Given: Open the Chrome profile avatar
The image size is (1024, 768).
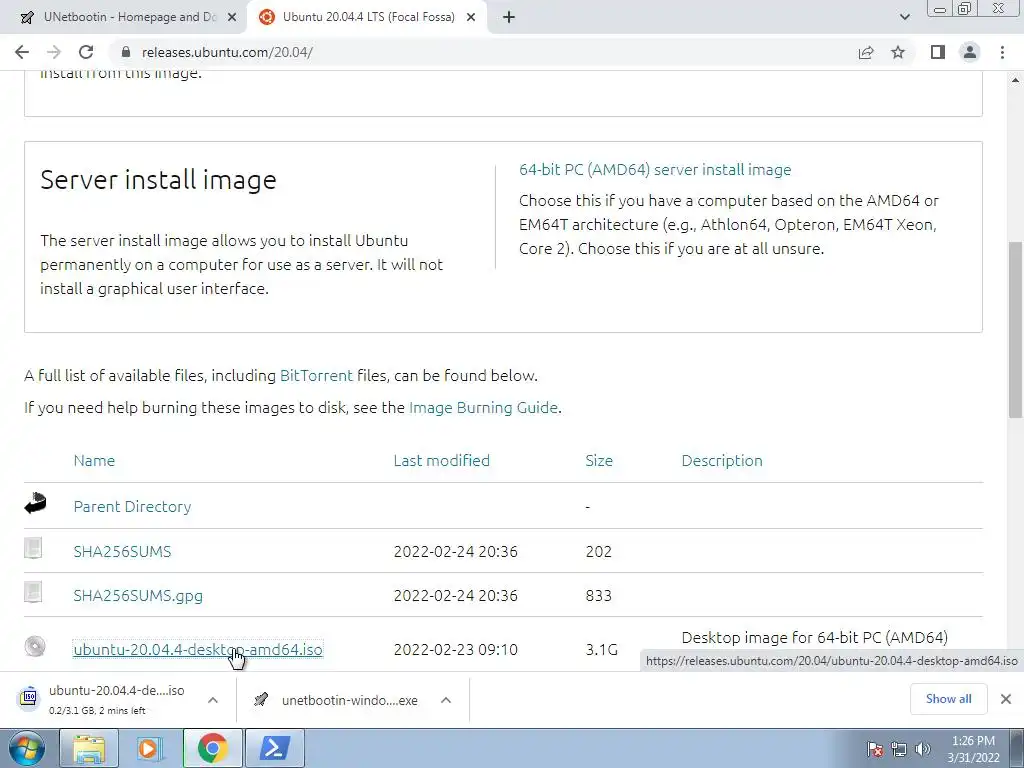Looking at the screenshot, I should 970,52.
